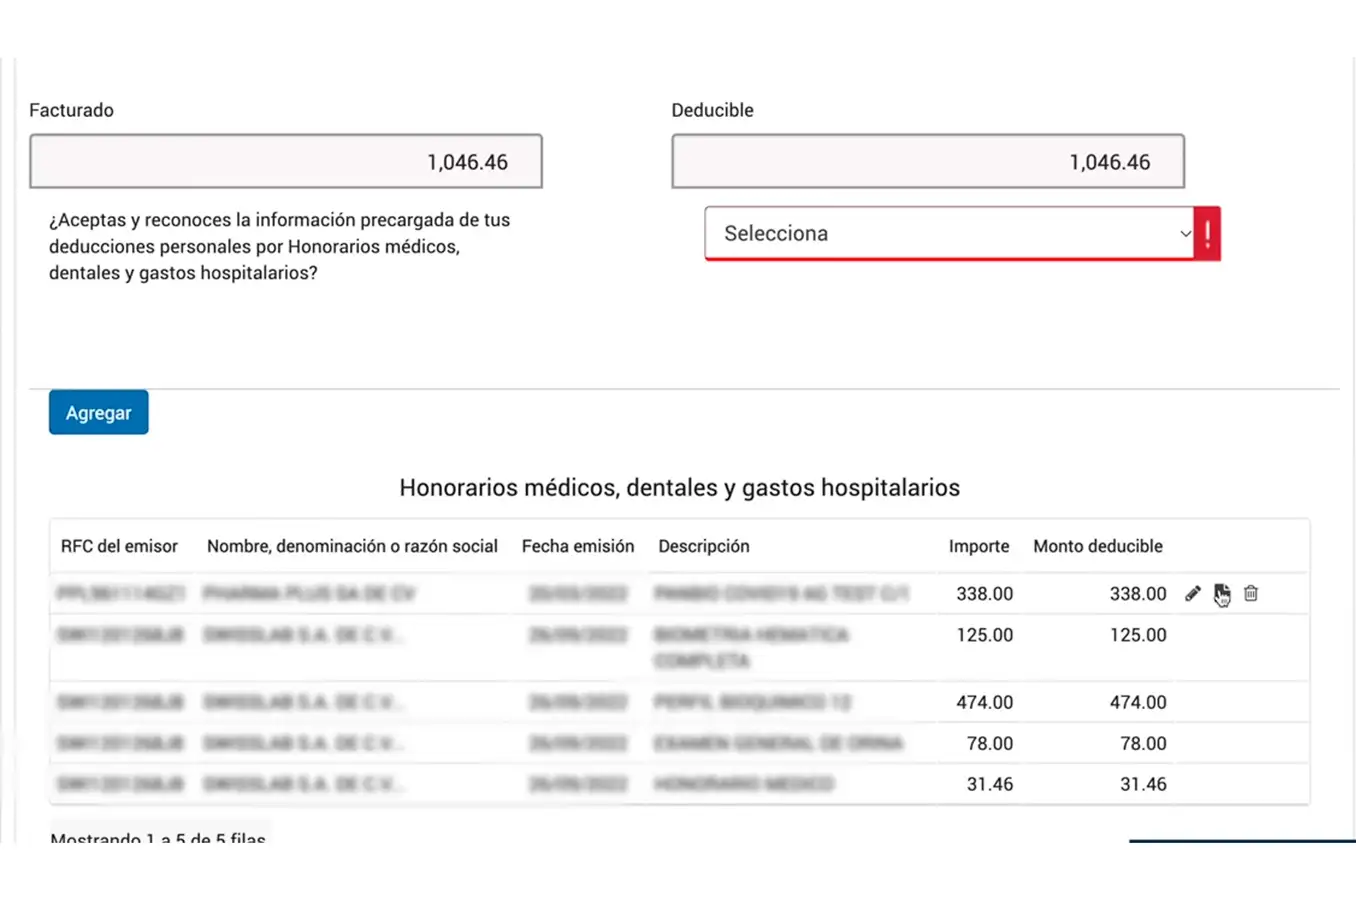This screenshot has width=1356, height=900.
Task: Sort by the Fecha emisión column
Action: pyautogui.click(x=578, y=546)
